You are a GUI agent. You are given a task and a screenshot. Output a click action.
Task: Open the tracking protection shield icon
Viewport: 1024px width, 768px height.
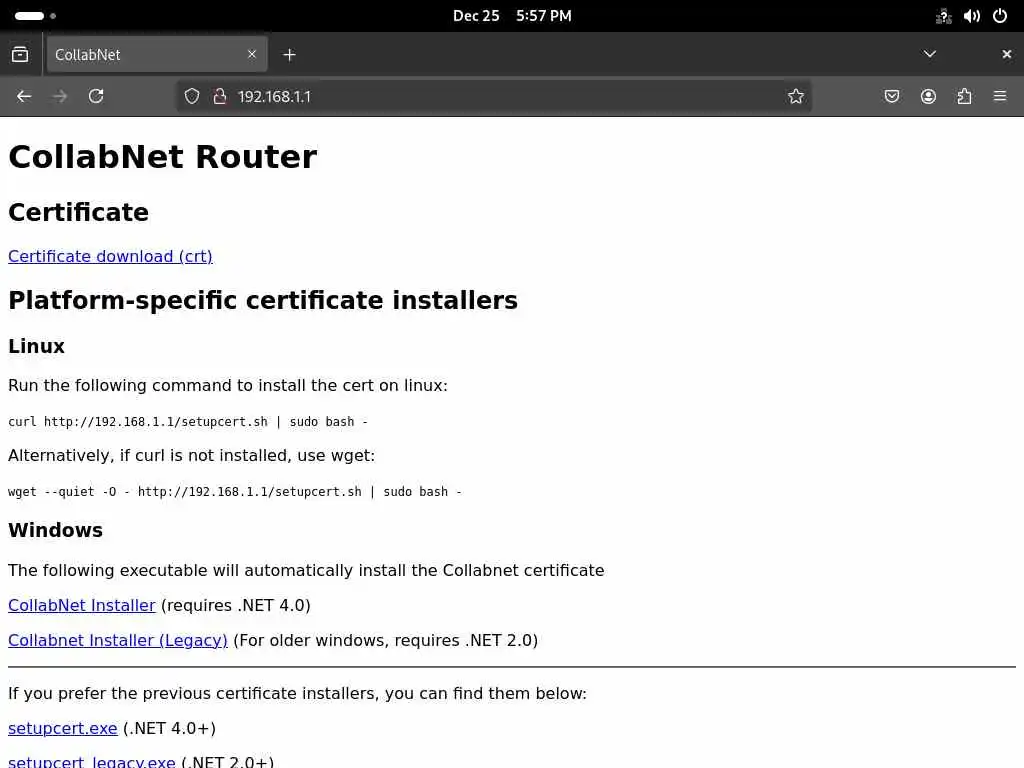[x=191, y=97]
